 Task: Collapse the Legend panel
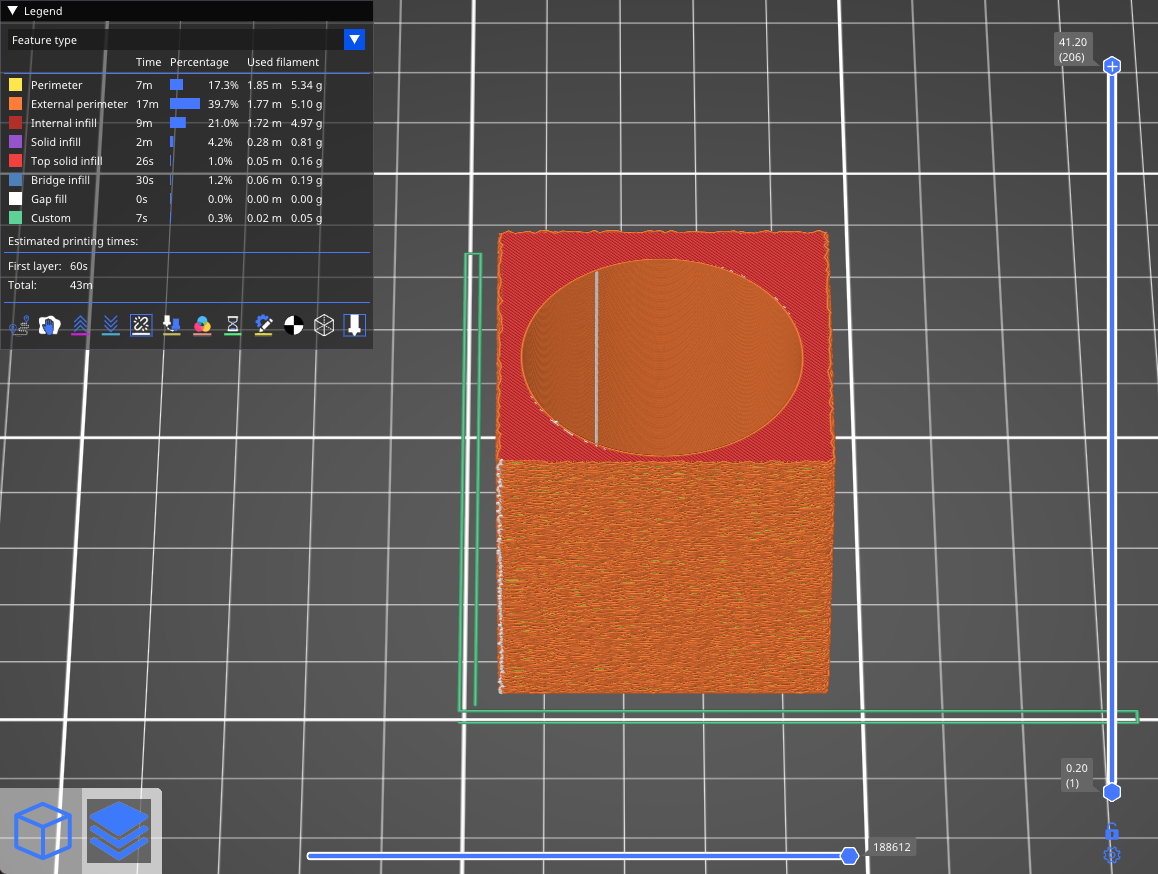click(13, 11)
